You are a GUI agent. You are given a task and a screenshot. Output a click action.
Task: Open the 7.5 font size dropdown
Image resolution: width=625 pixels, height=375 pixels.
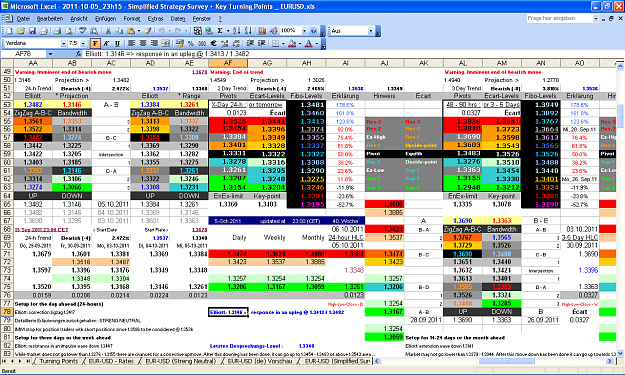point(83,43)
